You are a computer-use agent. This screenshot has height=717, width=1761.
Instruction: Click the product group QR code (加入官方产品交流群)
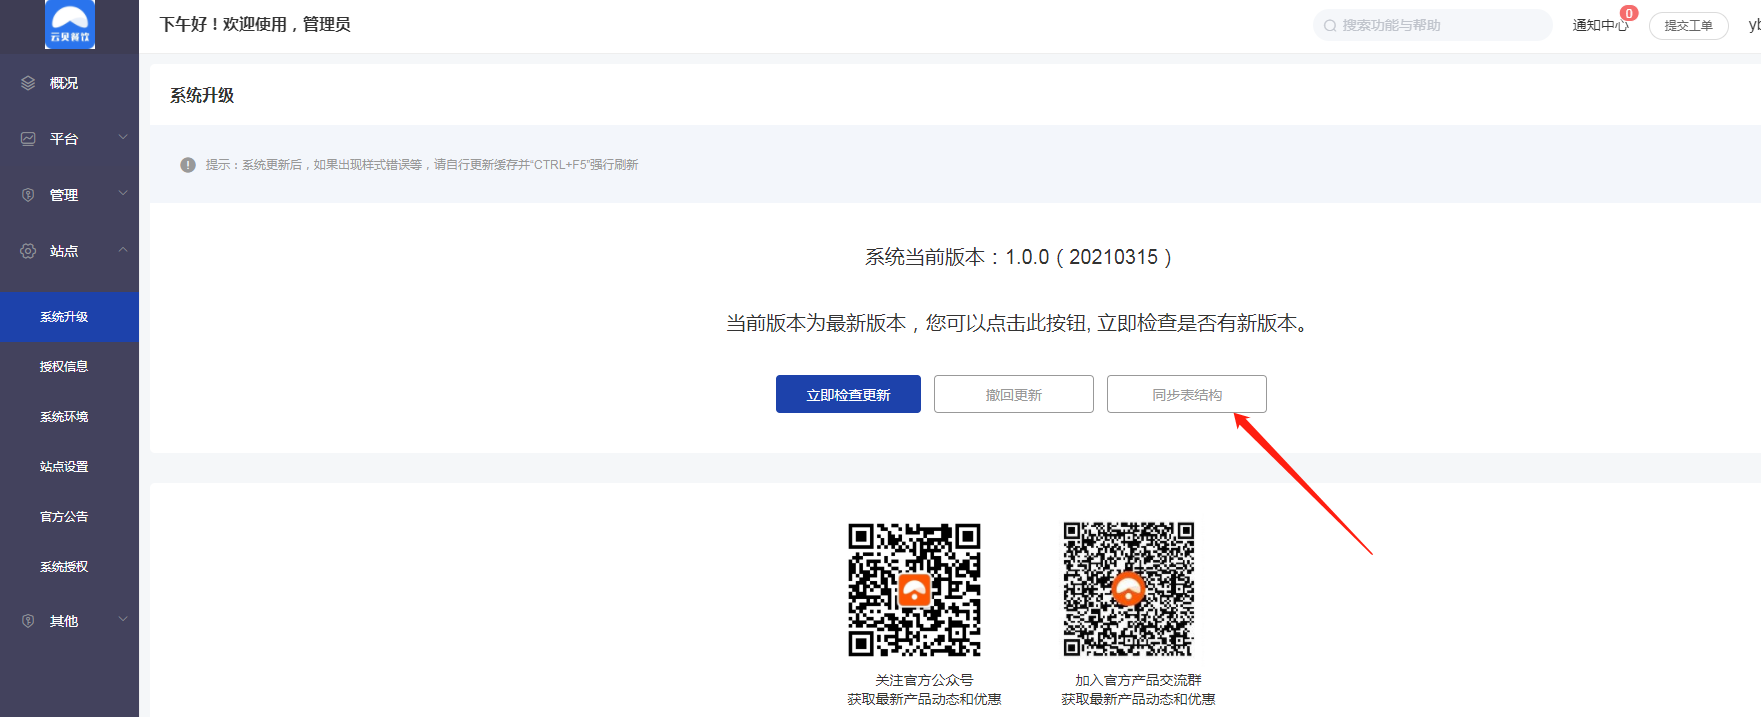1129,589
